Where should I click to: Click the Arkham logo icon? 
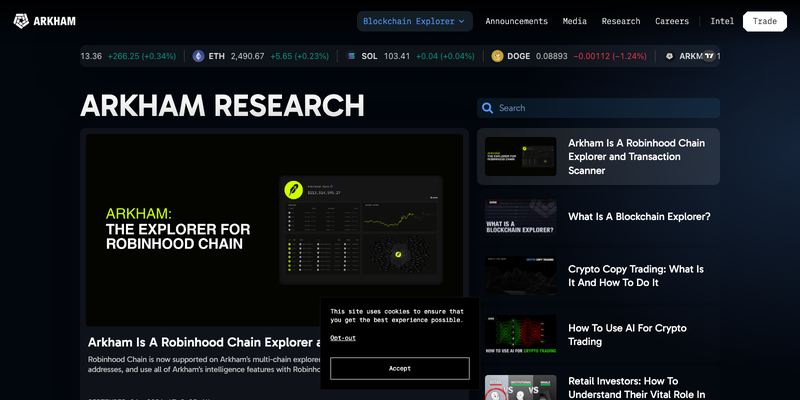click(x=21, y=21)
